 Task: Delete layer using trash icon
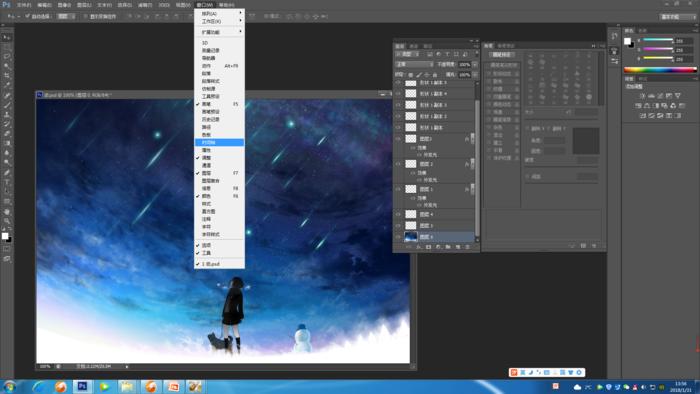pos(468,247)
